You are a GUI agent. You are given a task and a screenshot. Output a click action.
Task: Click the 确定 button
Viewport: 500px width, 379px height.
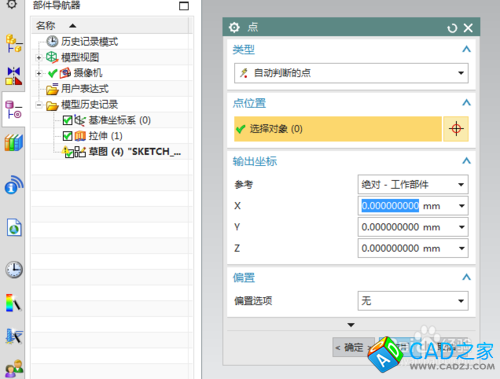coord(353,347)
